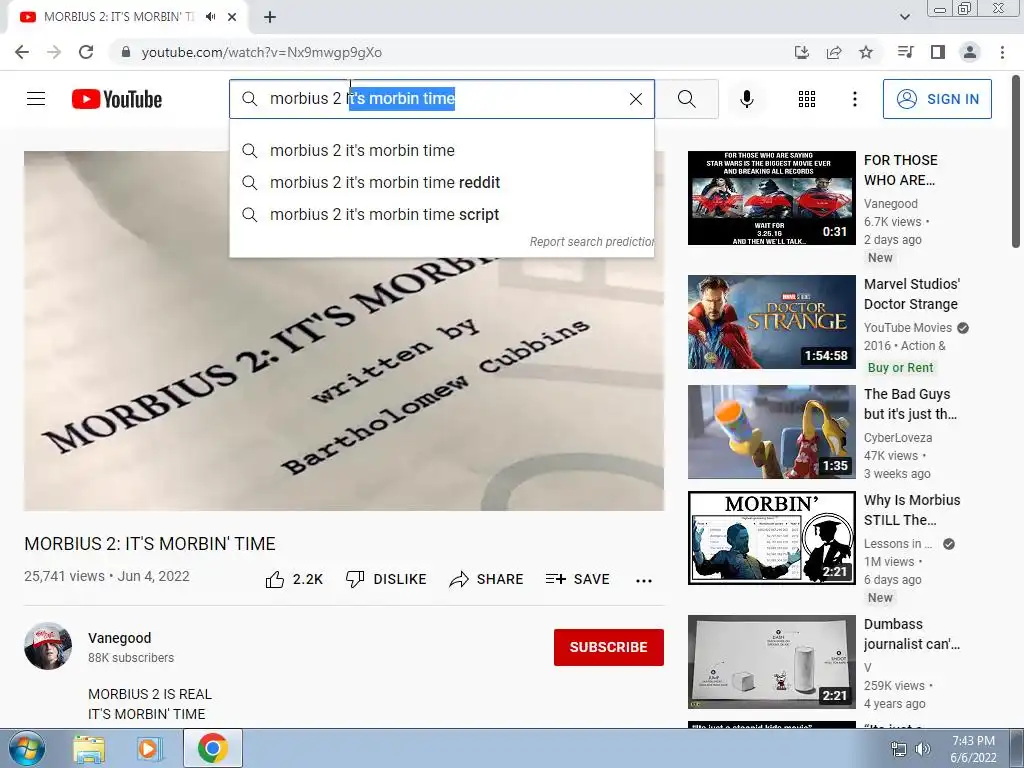The height and width of the screenshot is (768, 1024).
Task: Reload the page
Action: (x=86, y=52)
